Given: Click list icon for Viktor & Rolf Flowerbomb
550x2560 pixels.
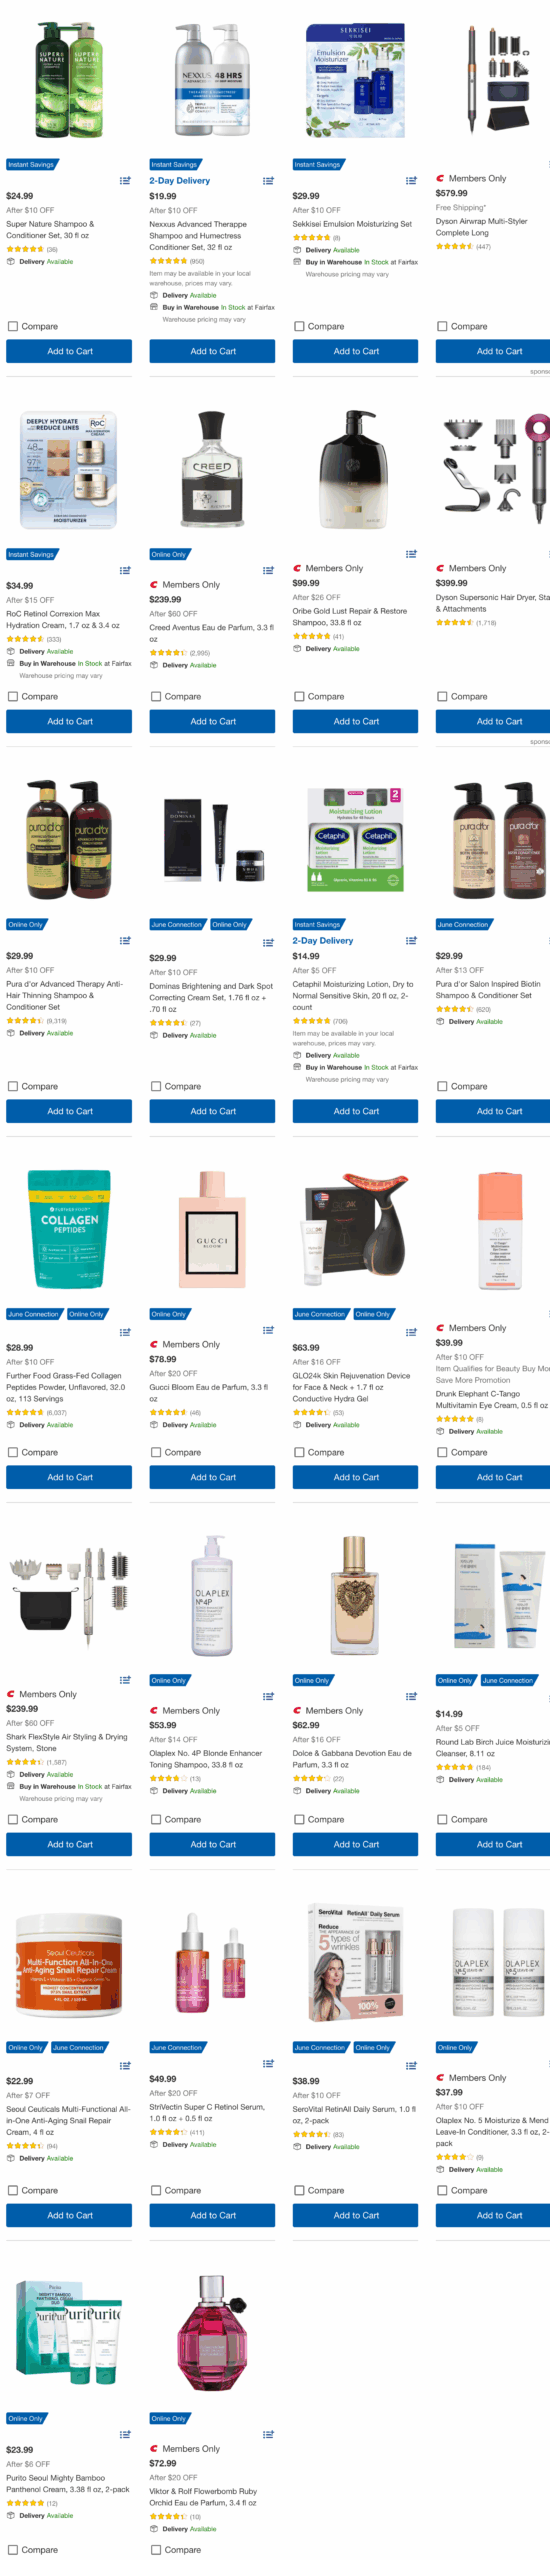Looking at the screenshot, I should pyautogui.click(x=268, y=2435).
